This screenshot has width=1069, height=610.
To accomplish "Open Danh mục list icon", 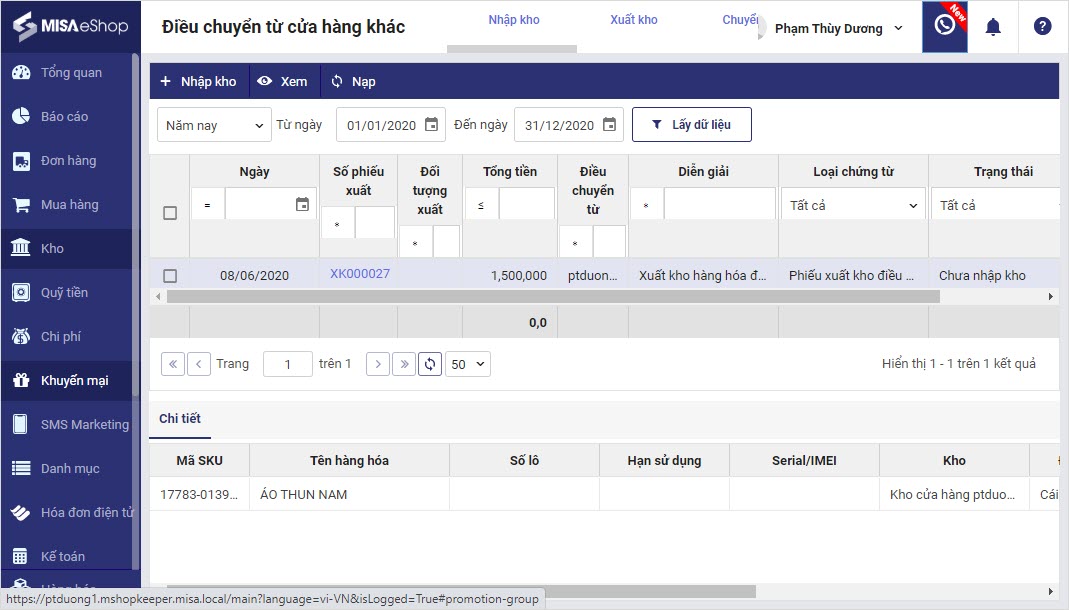I will (21, 468).
